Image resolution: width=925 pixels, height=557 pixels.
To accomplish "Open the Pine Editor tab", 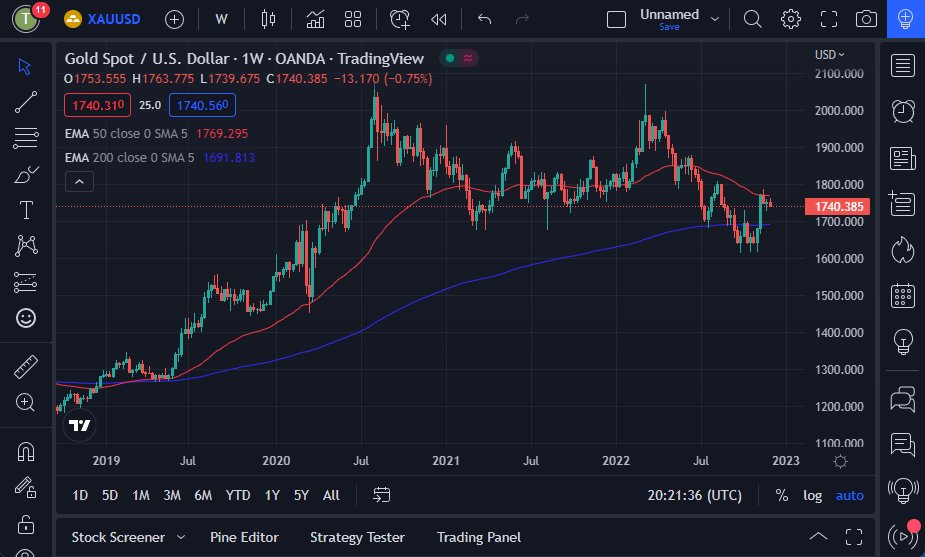I will click(244, 537).
